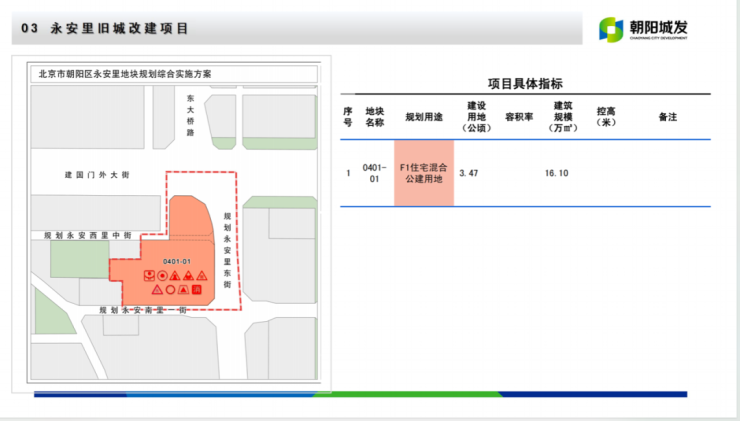Click the 建国门外大街 street label
Viewport: 740px width, 421px height.
click(96, 175)
